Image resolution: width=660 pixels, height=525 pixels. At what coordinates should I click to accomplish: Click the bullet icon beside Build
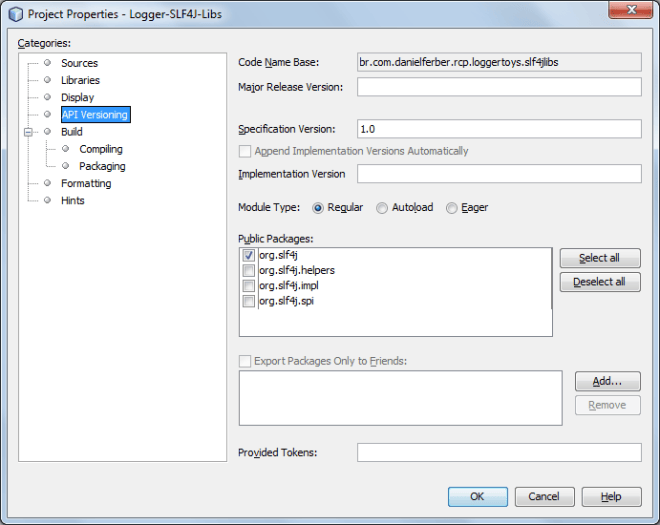pyautogui.click(x=47, y=131)
